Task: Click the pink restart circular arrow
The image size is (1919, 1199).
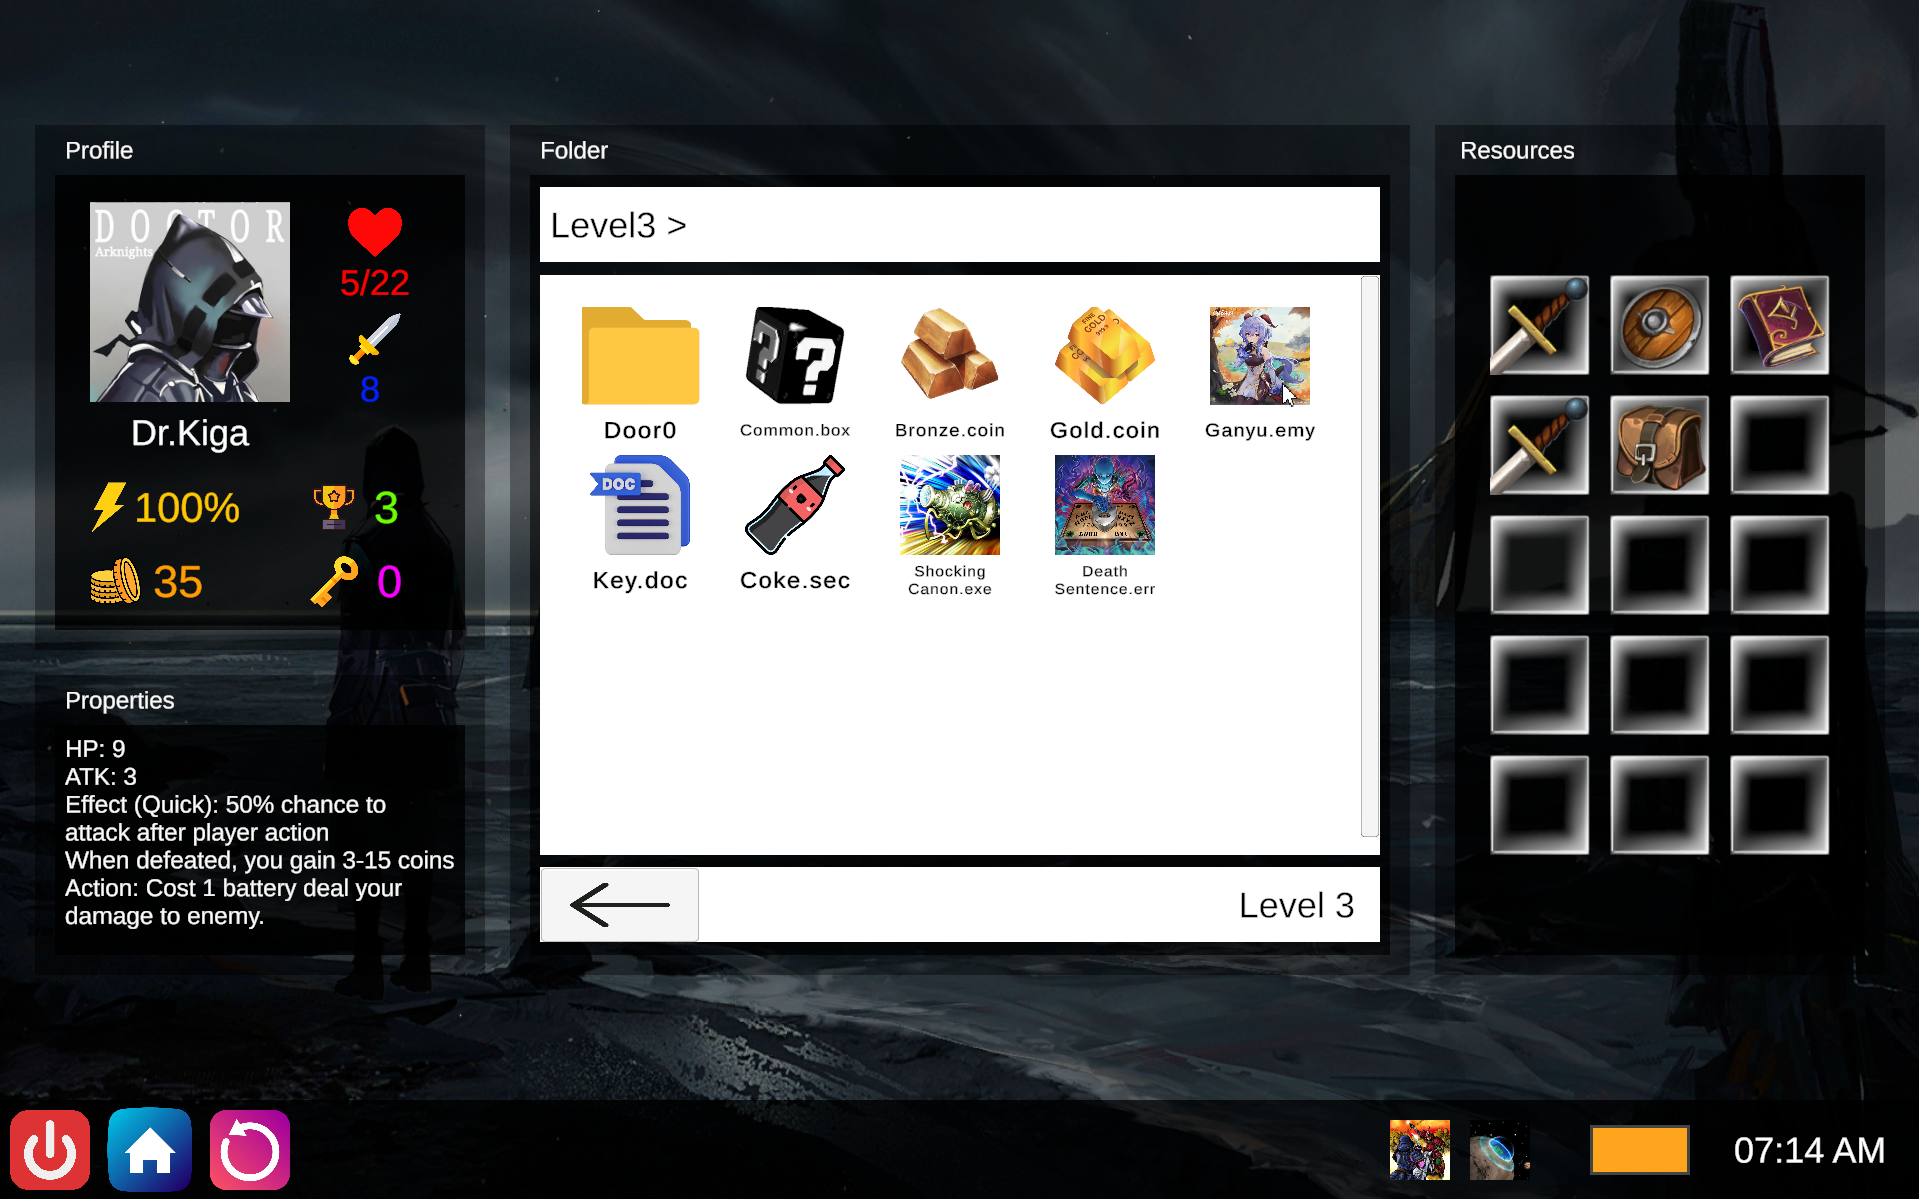Action: click(x=250, y=1150)
